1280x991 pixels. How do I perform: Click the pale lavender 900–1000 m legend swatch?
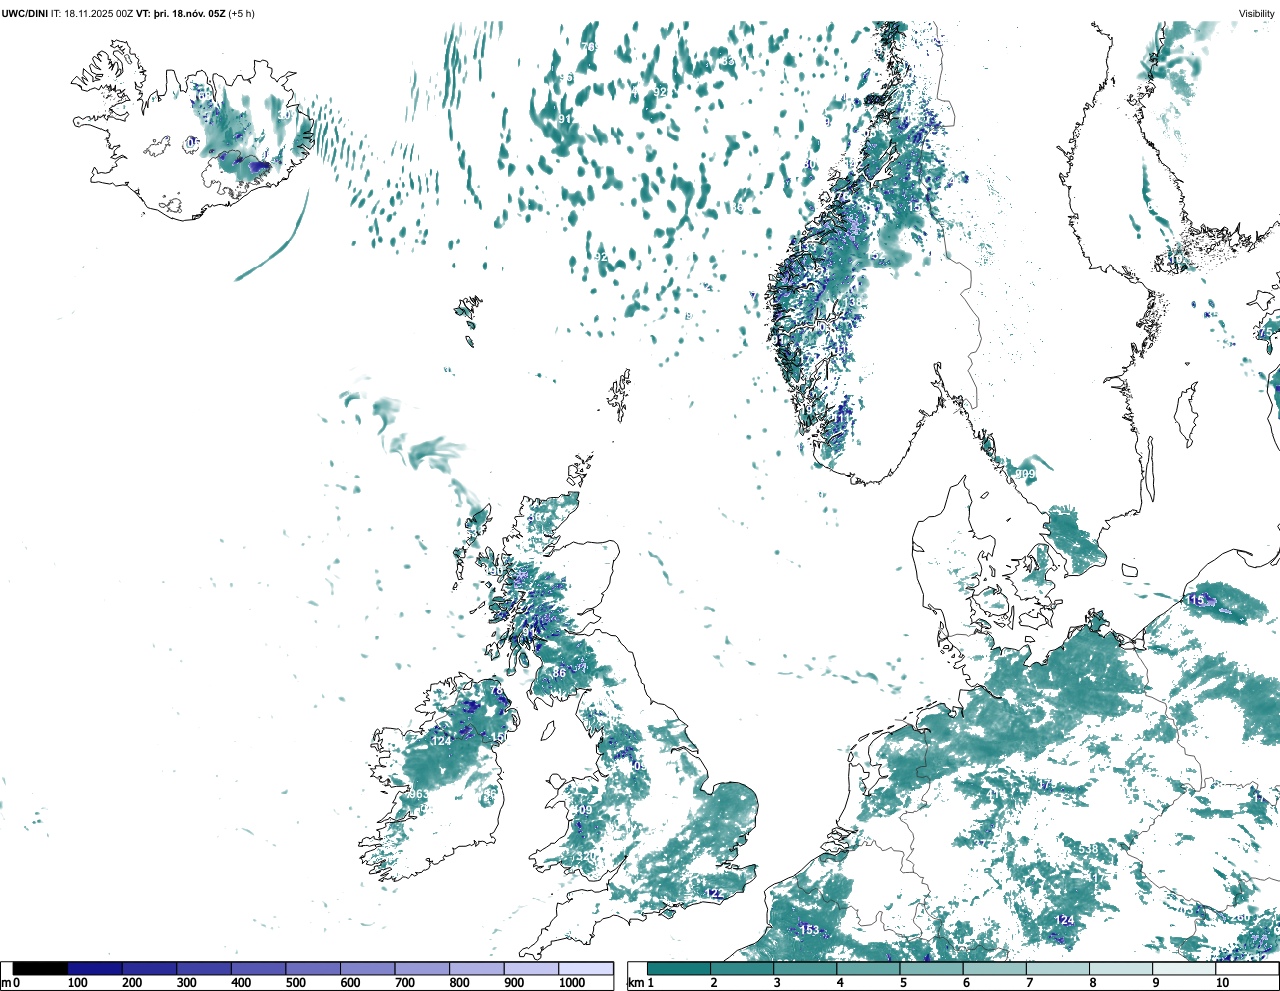pos(530,969)
